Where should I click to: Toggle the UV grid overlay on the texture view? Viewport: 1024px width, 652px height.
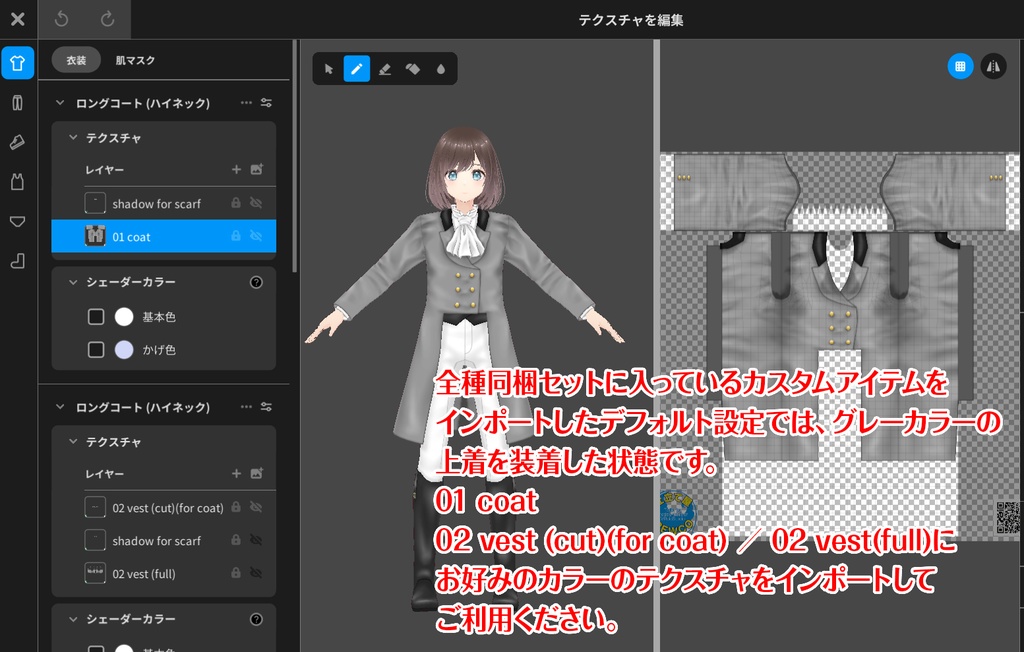(961, 66)
